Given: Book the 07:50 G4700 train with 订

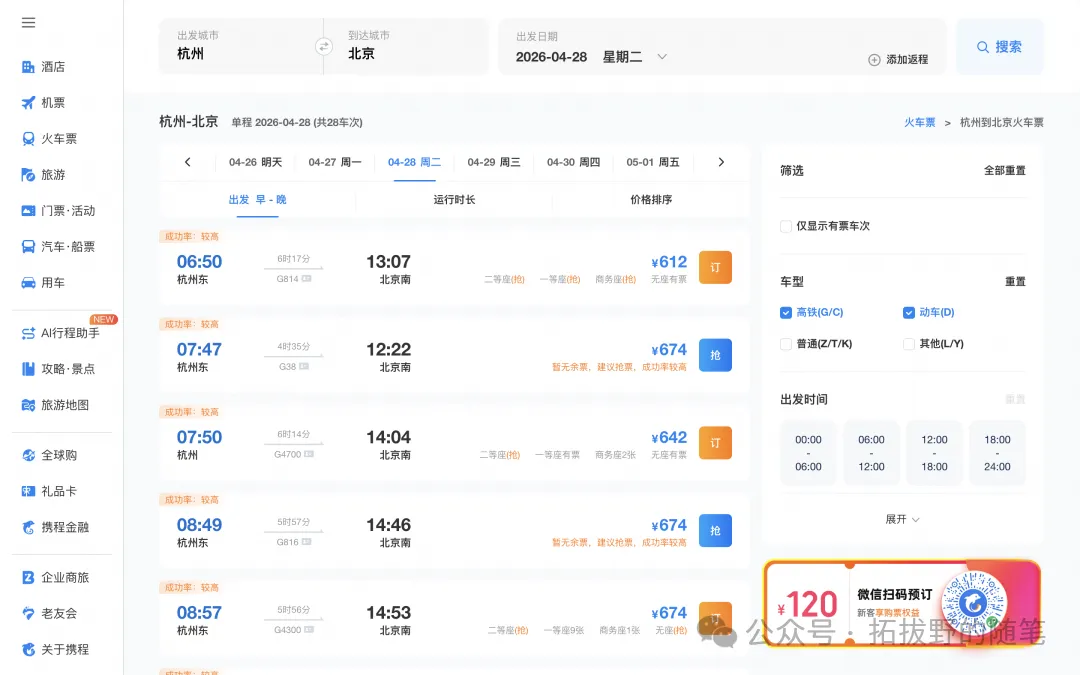Looking at the screenshot, I should coord(716,443).
